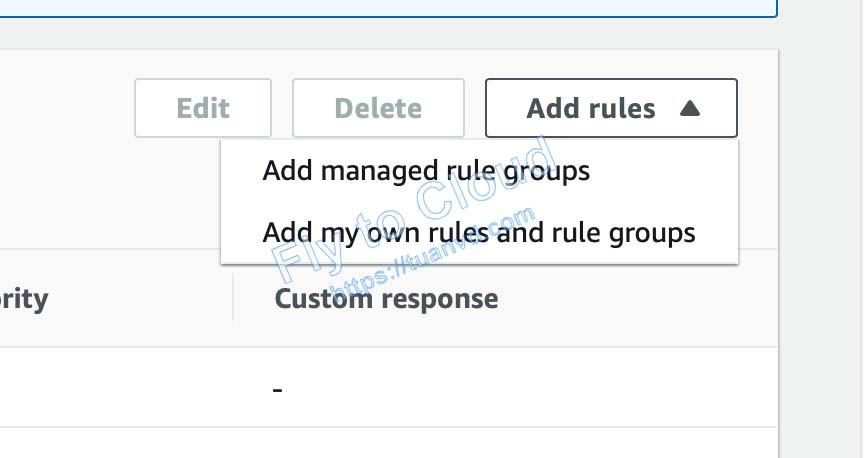
Task: Choose Add my own rules and rule groups
Action: pyautogui.click(x=478, y=233)
